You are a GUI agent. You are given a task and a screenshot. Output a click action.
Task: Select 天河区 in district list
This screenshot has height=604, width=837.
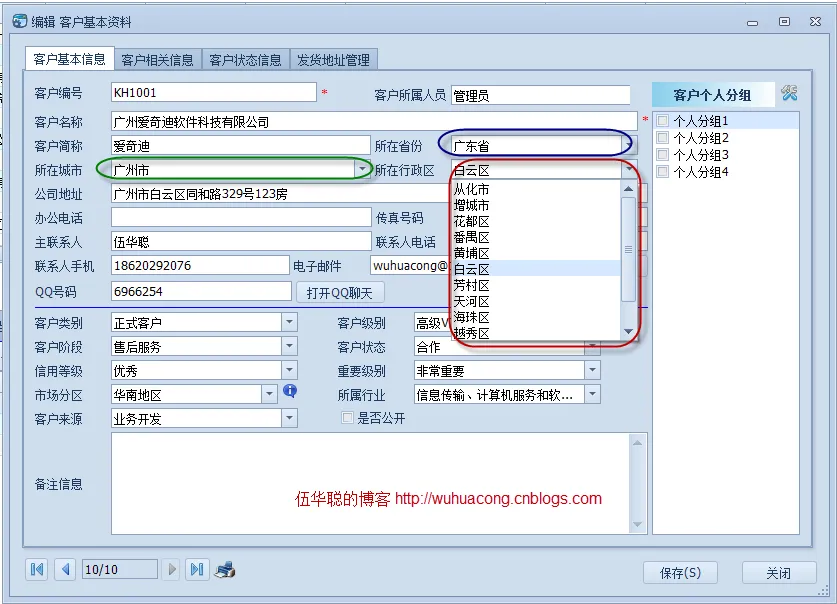tap(536, 301)
